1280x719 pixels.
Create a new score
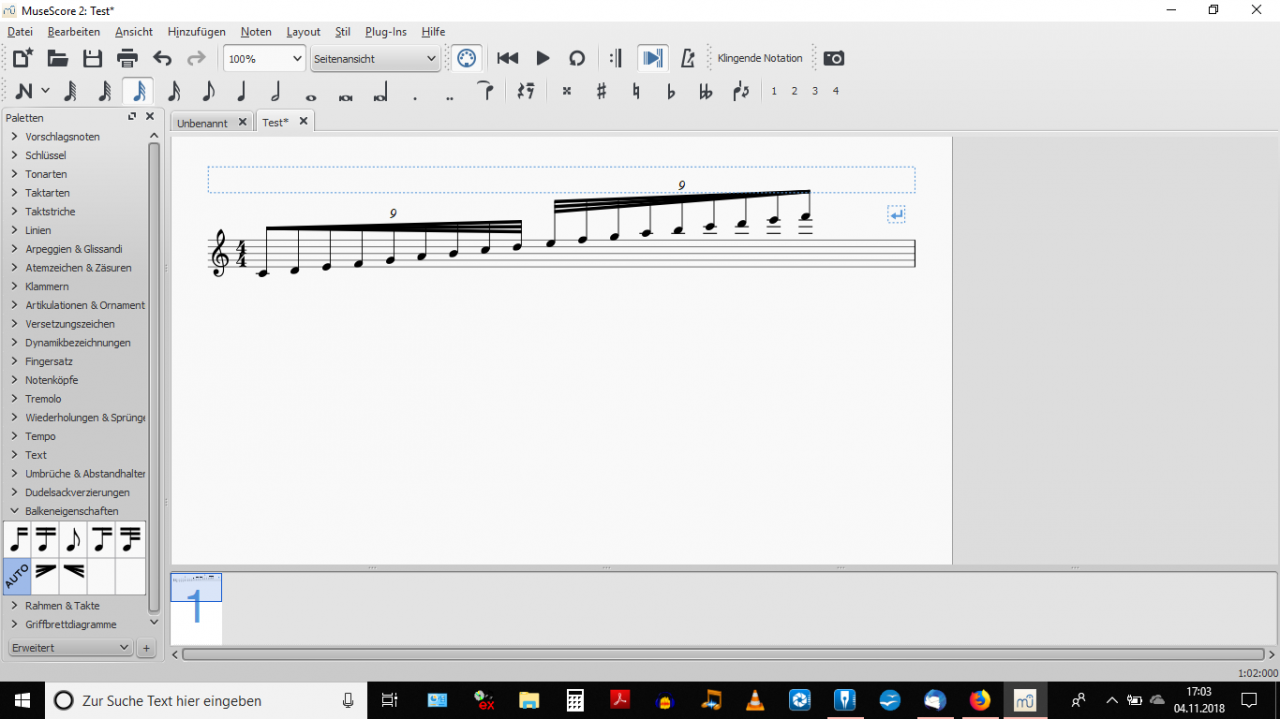coord(22,58)
